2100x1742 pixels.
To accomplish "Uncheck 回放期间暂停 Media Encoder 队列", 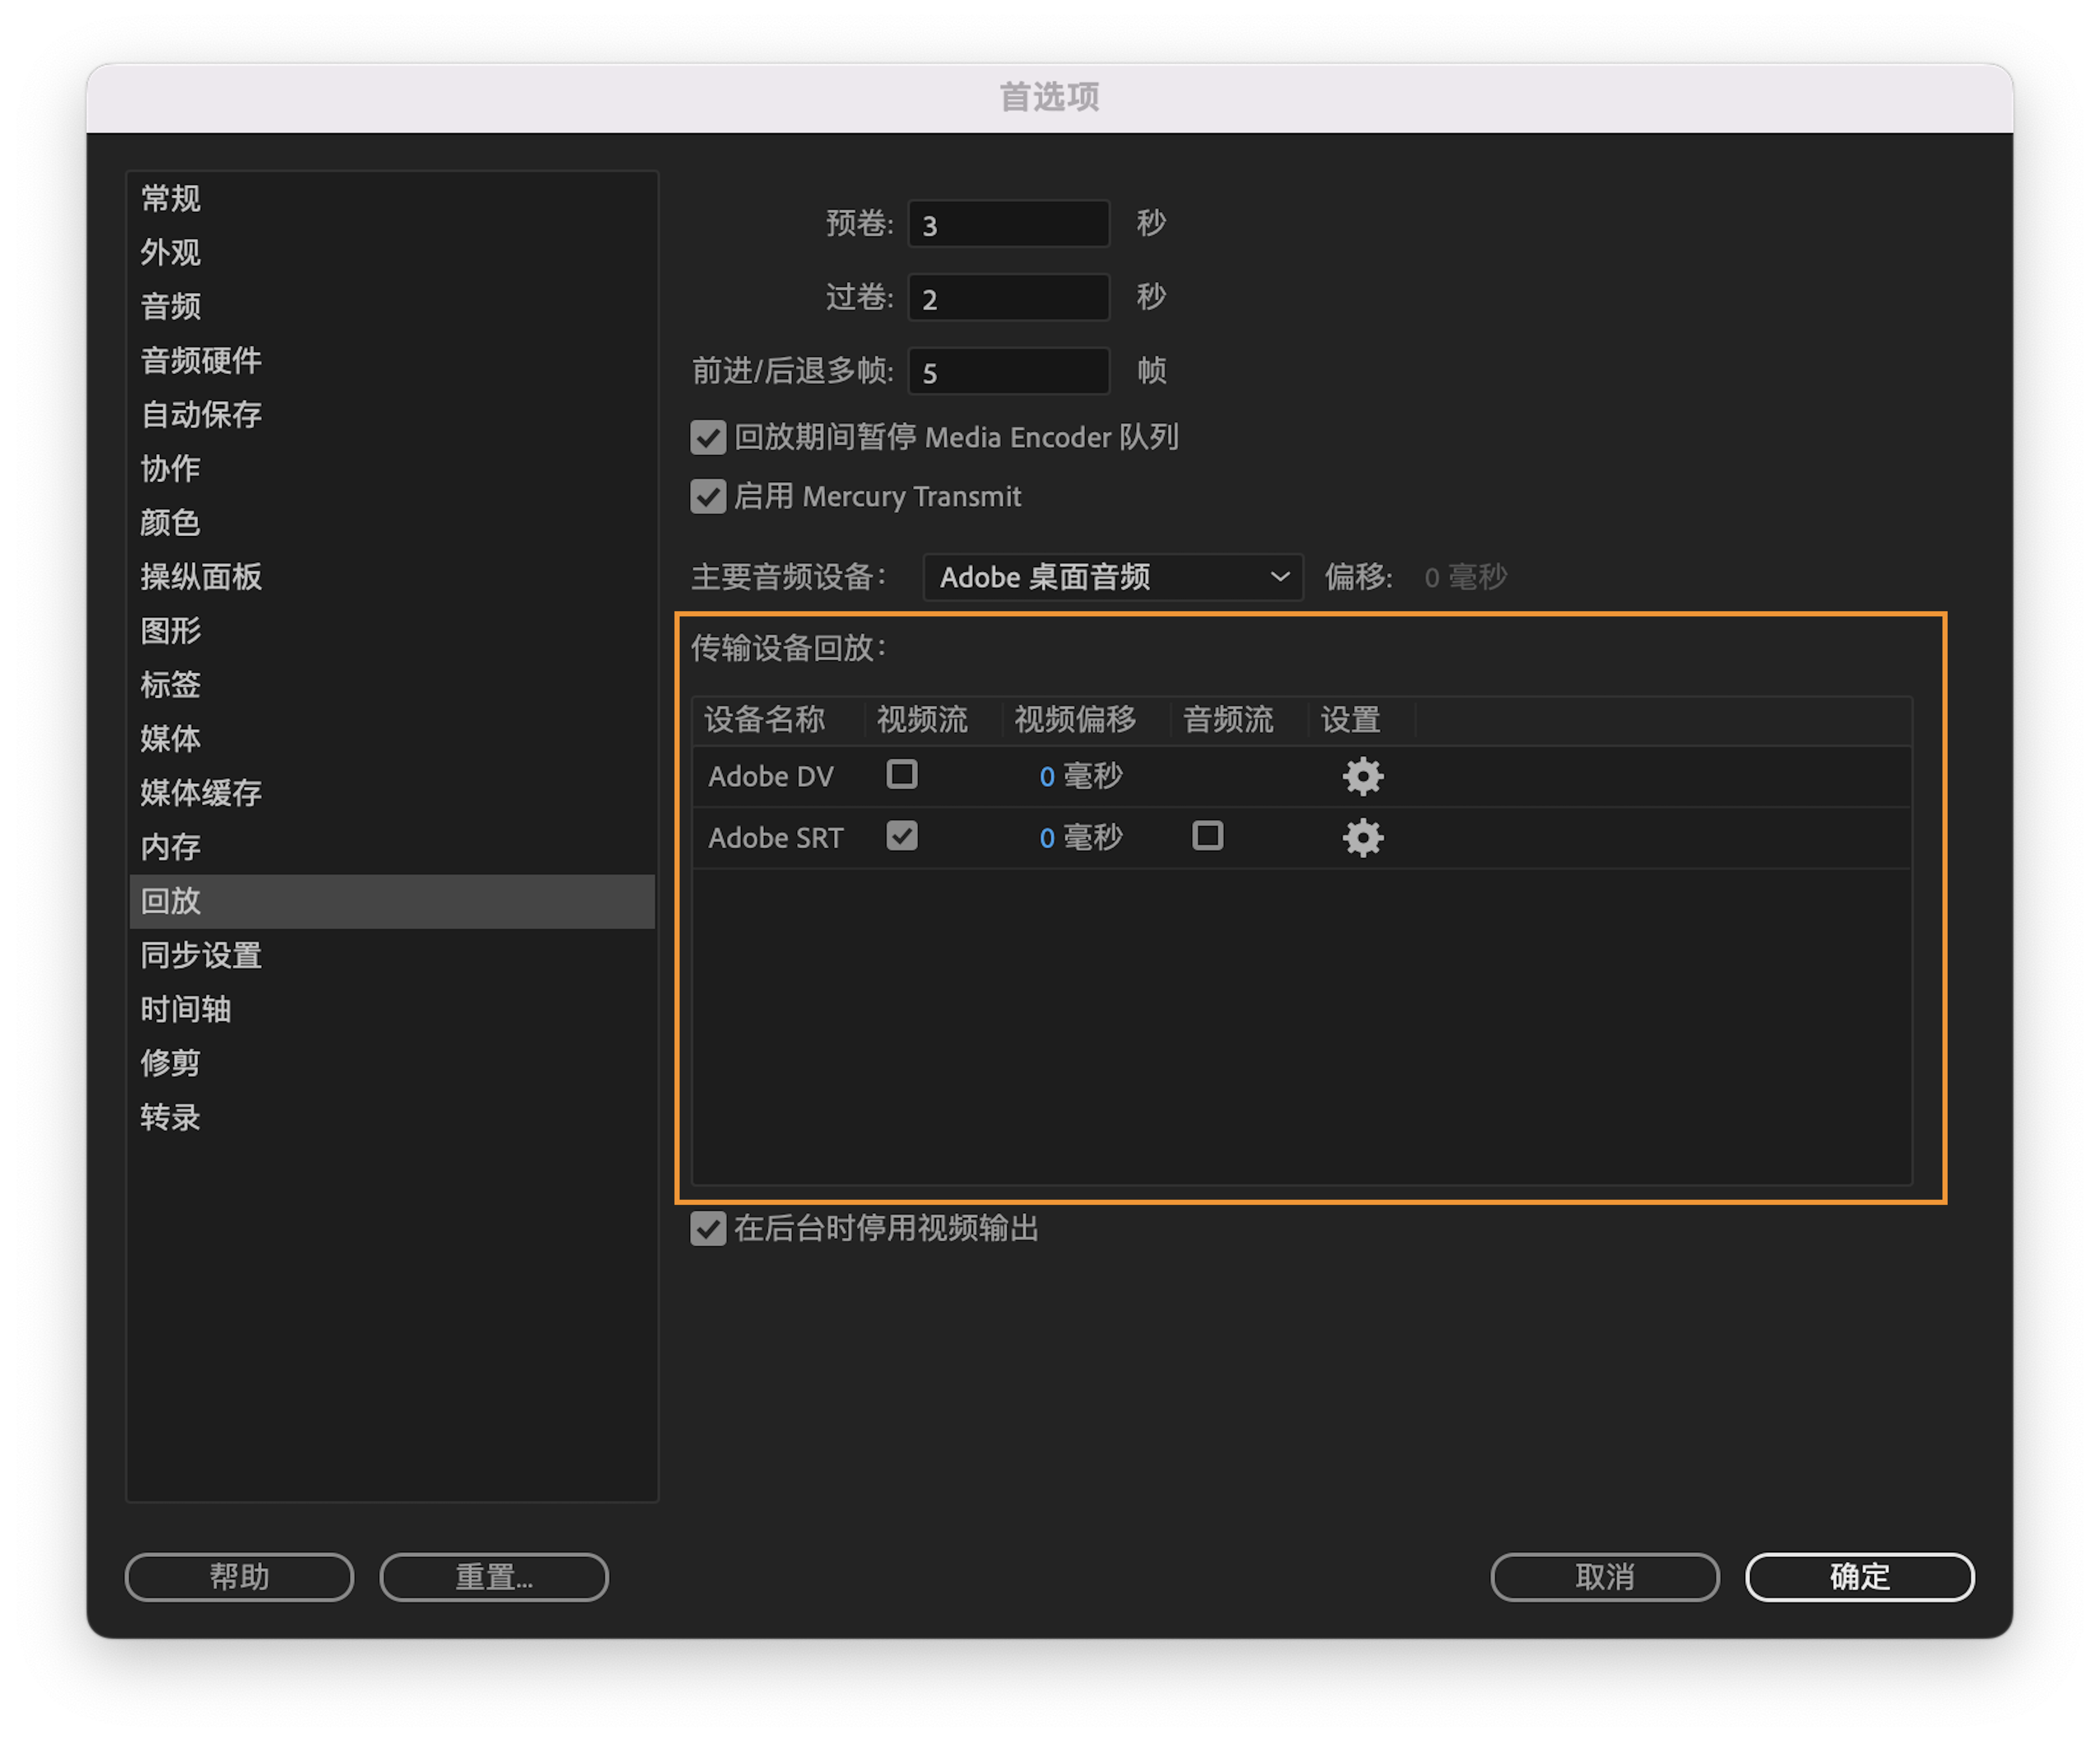I will (x=708, y=437).
